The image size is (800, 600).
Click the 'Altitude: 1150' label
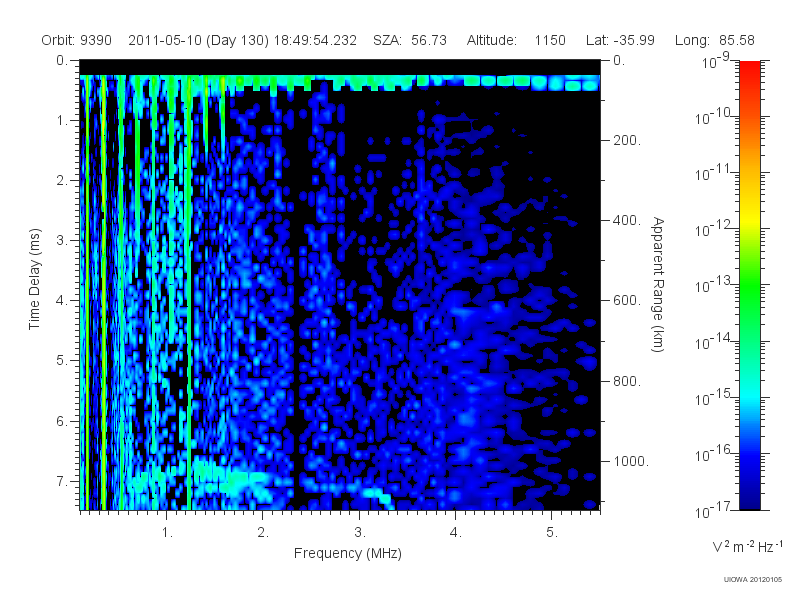pyautogui.click(x=516, y=40)
